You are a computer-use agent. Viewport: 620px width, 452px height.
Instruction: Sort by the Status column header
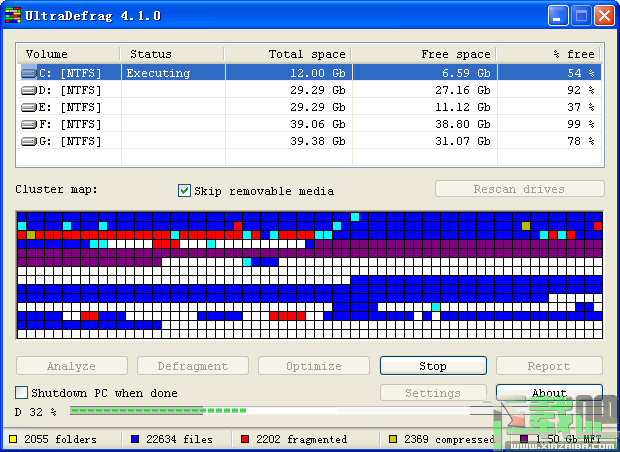point(172,54)
